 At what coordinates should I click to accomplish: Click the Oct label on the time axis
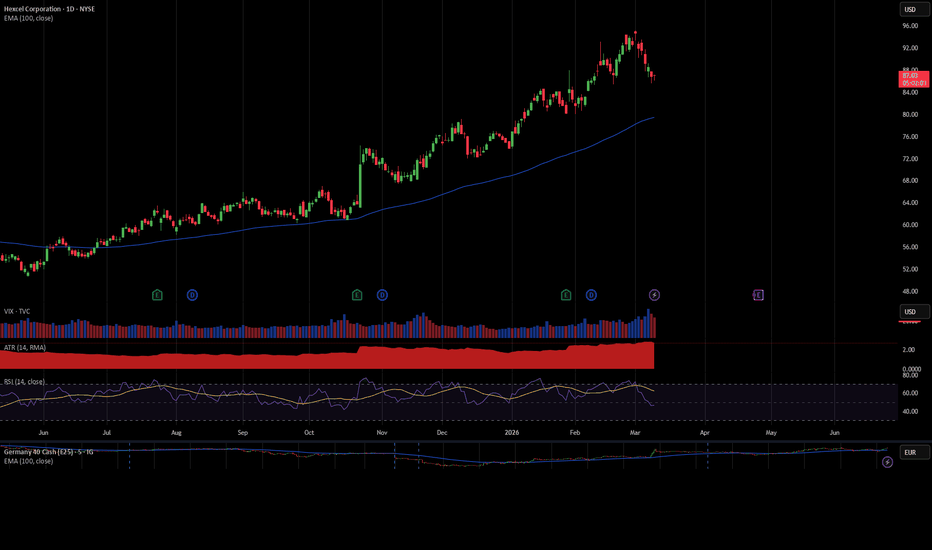point(309,433)
